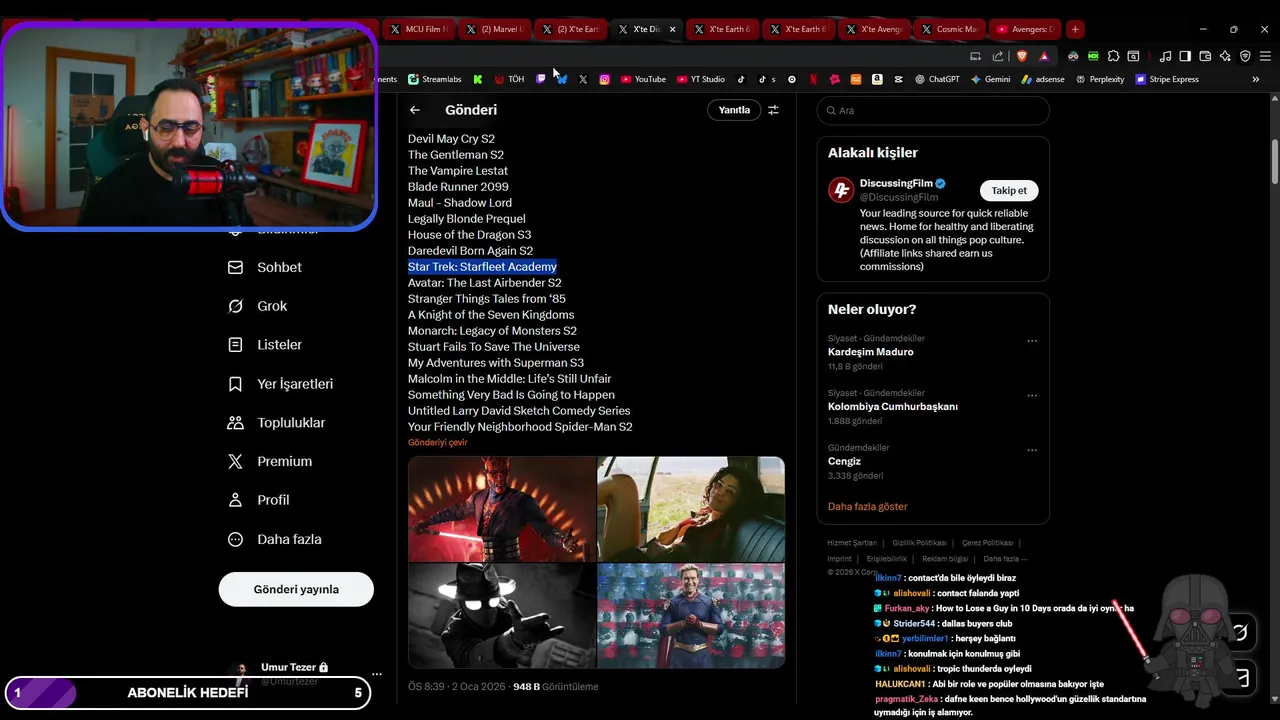Click the Gönderi yayınla button

[x=296, y=589]
